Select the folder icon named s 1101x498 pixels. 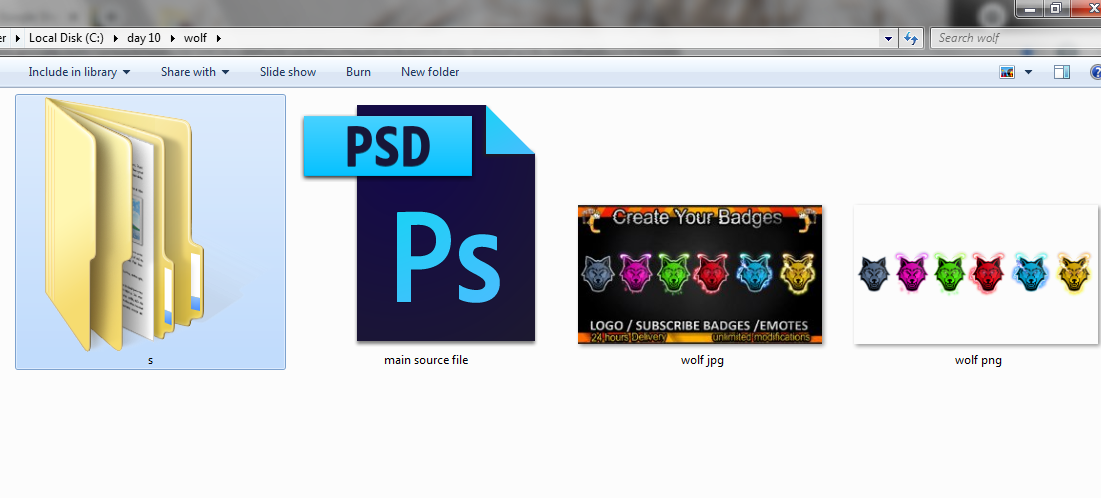(x=124, y=225)
